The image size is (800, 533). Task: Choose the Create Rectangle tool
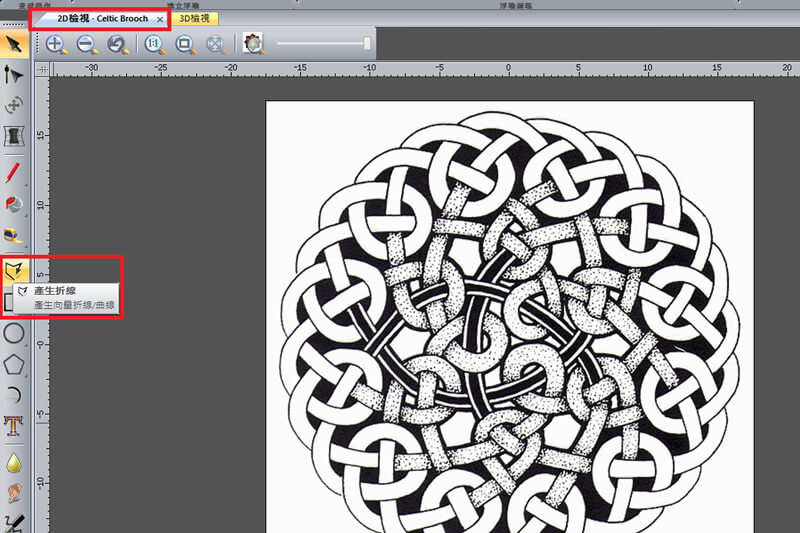(x=7, y=301)
